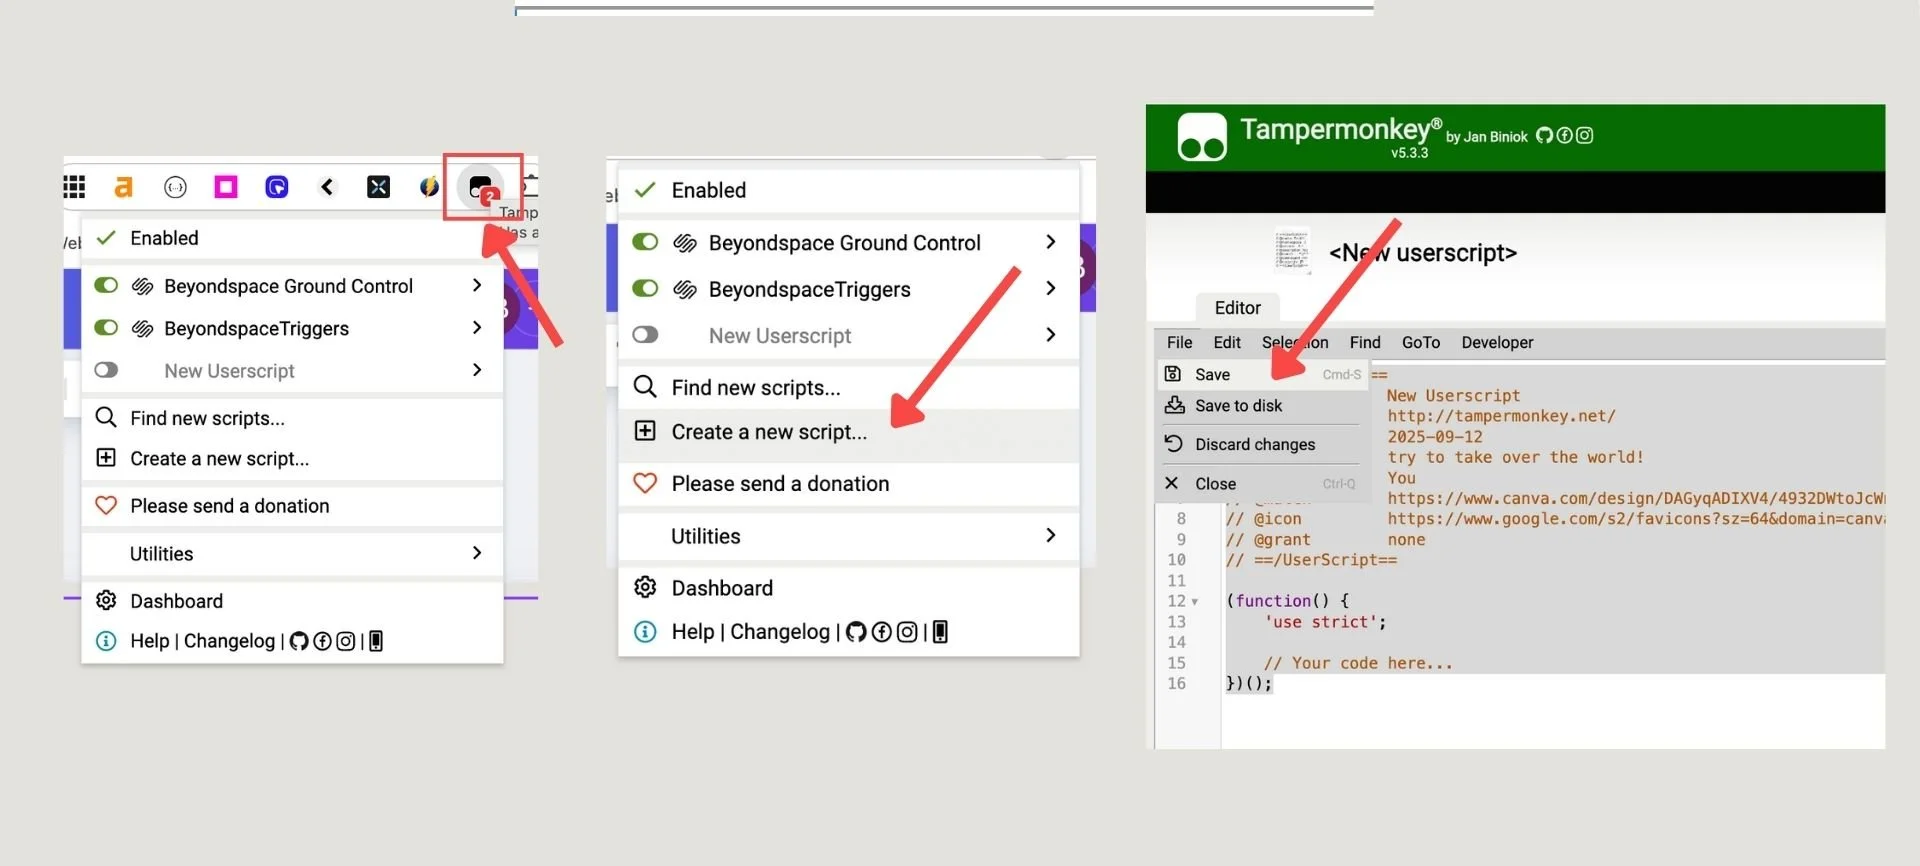The image size is (1920, 866).
Task: Open the Edit menu in the editor
Action: click(x=1227, y=342)
